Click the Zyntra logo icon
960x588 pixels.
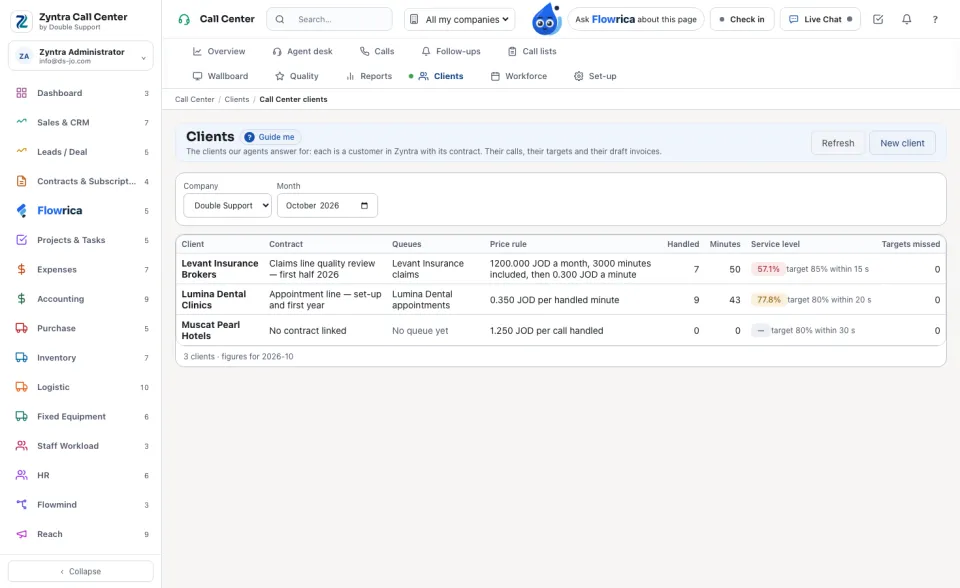[22, 21]
